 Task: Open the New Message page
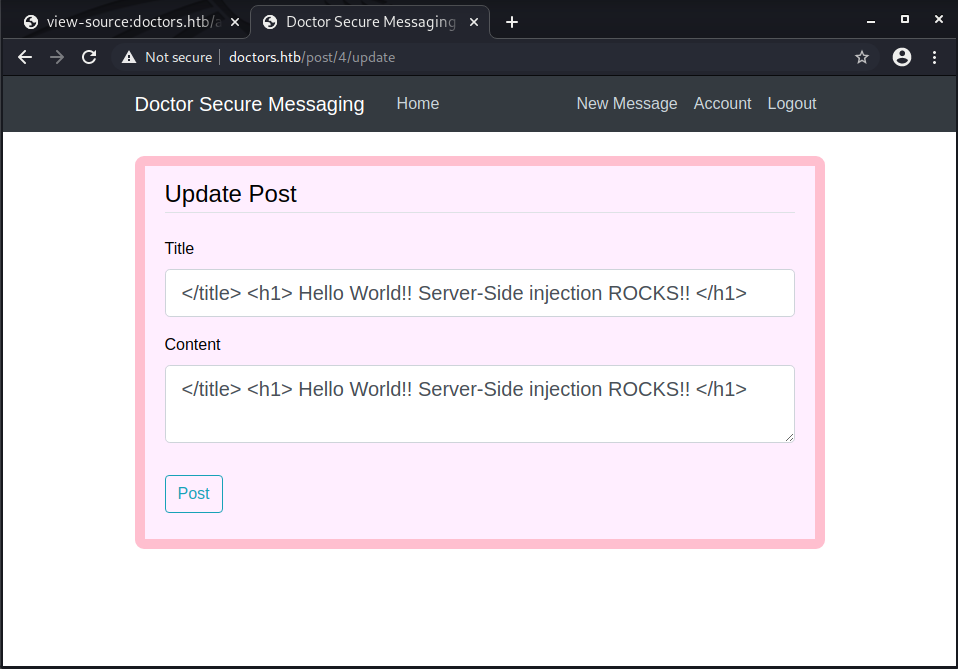[626, 104]
